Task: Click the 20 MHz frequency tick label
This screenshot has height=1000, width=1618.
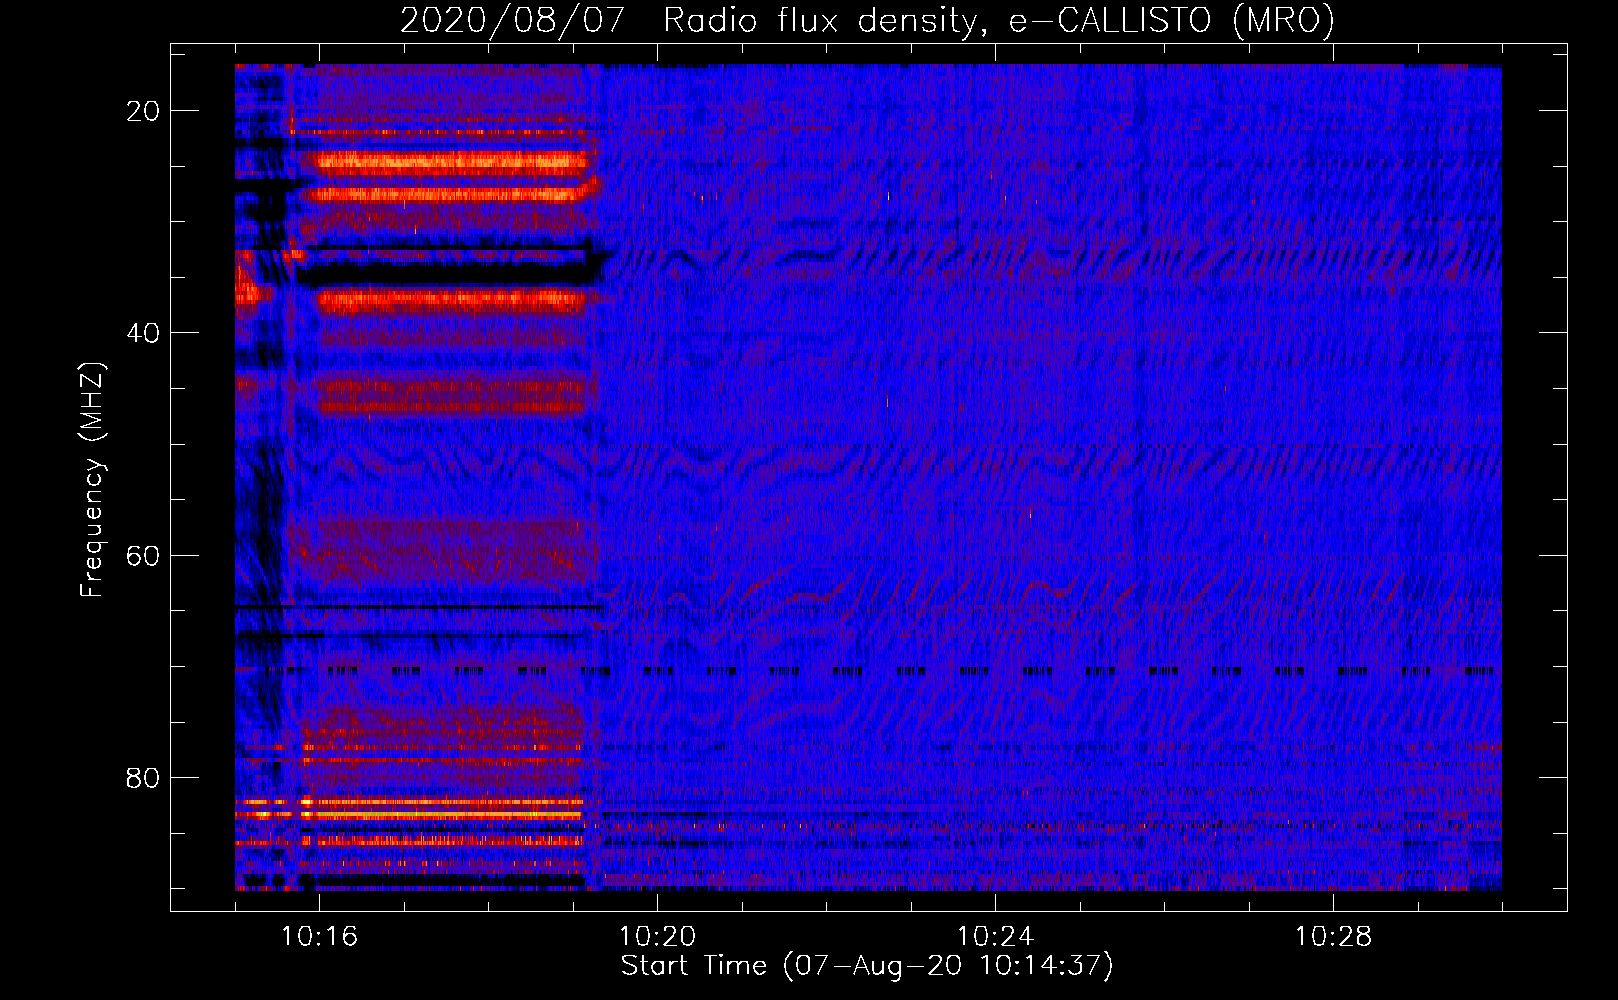Action: [x=144, y=111]
